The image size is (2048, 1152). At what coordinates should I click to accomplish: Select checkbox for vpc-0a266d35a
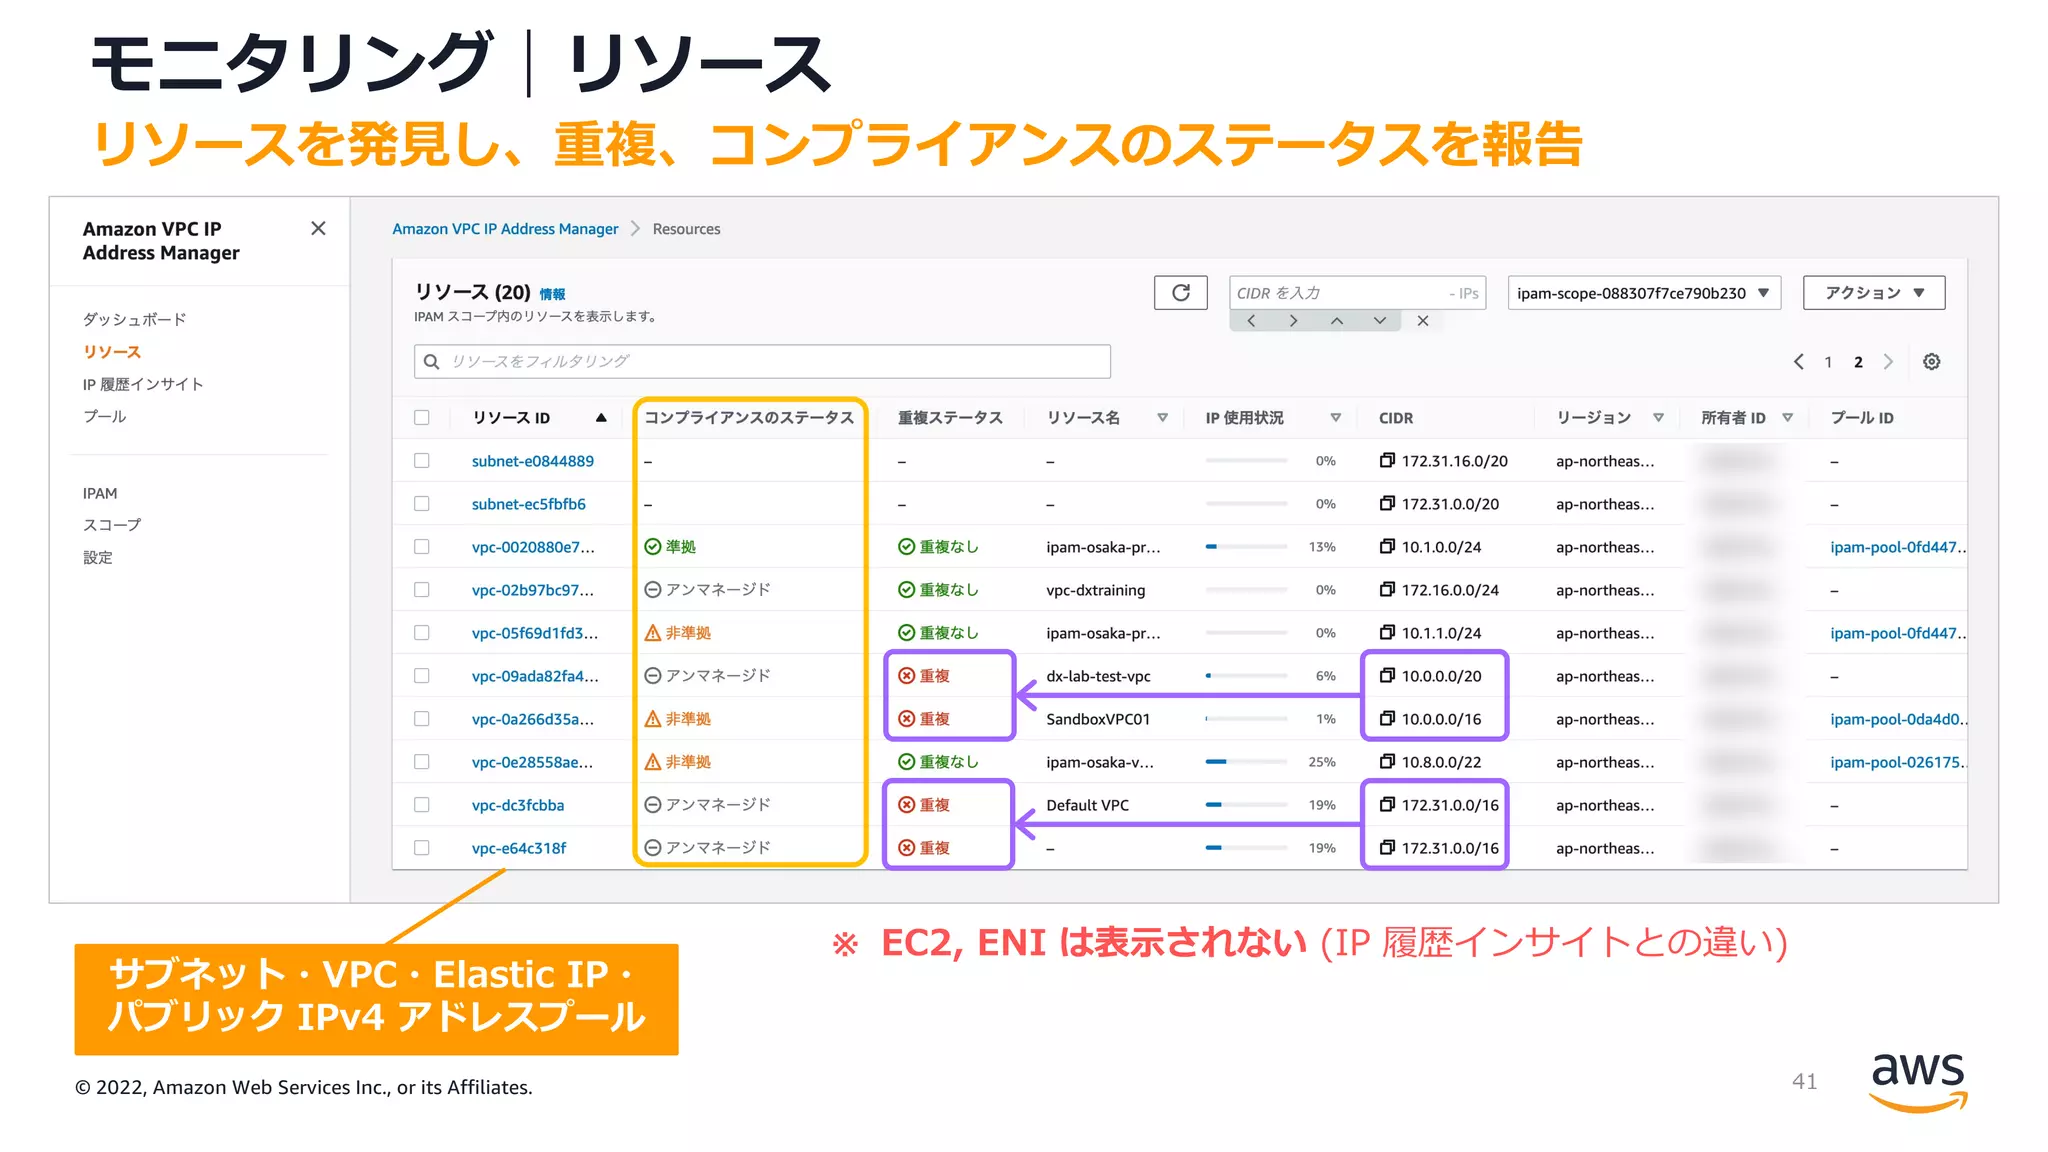(x=422, y=718)
